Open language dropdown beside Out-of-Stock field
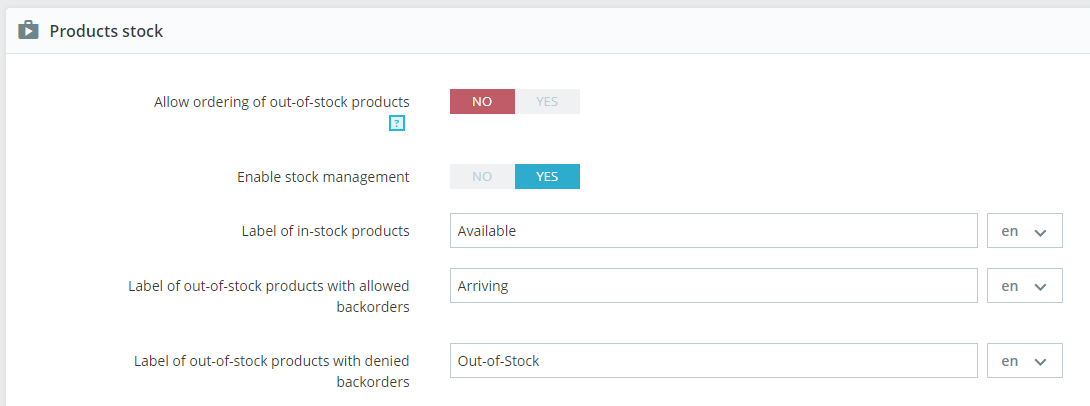 coord(1024,361)
